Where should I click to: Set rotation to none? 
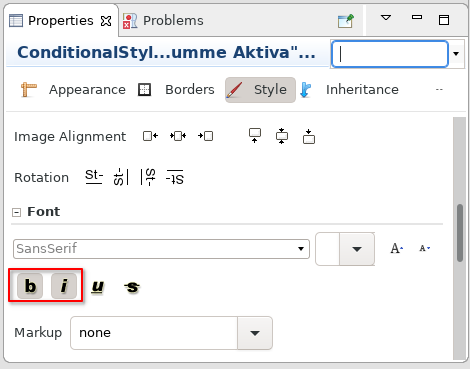94,177
